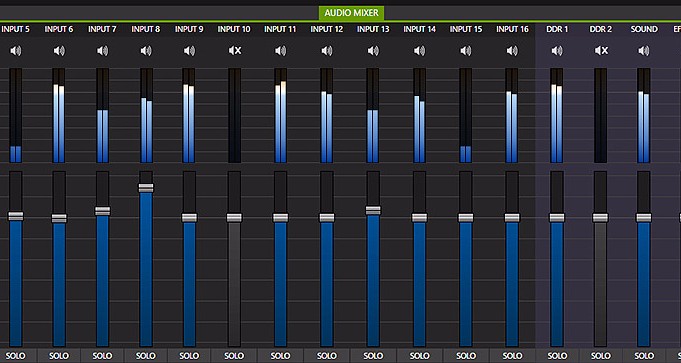Mute INPUT 13 with its speaker icon

[x=373, y=51]
